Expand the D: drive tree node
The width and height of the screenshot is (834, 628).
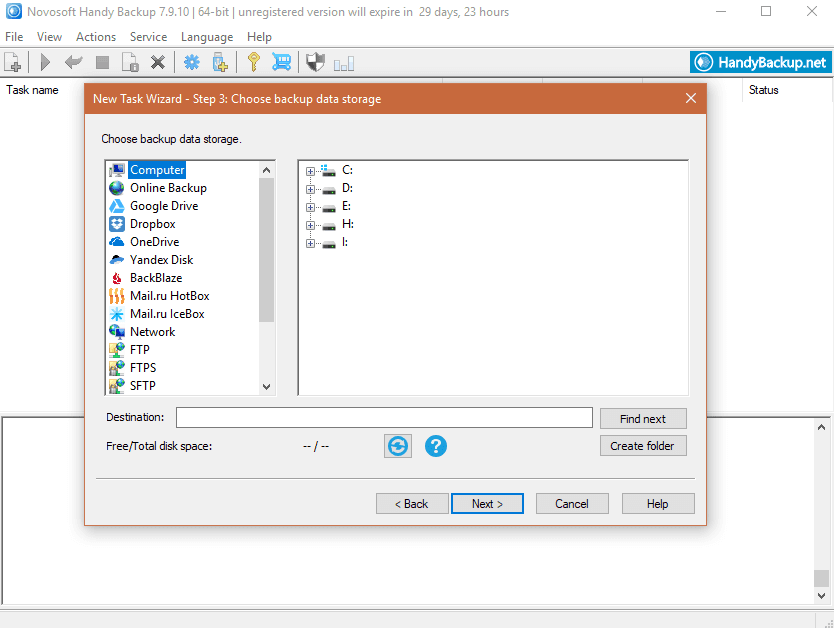[x=310, y=189]
